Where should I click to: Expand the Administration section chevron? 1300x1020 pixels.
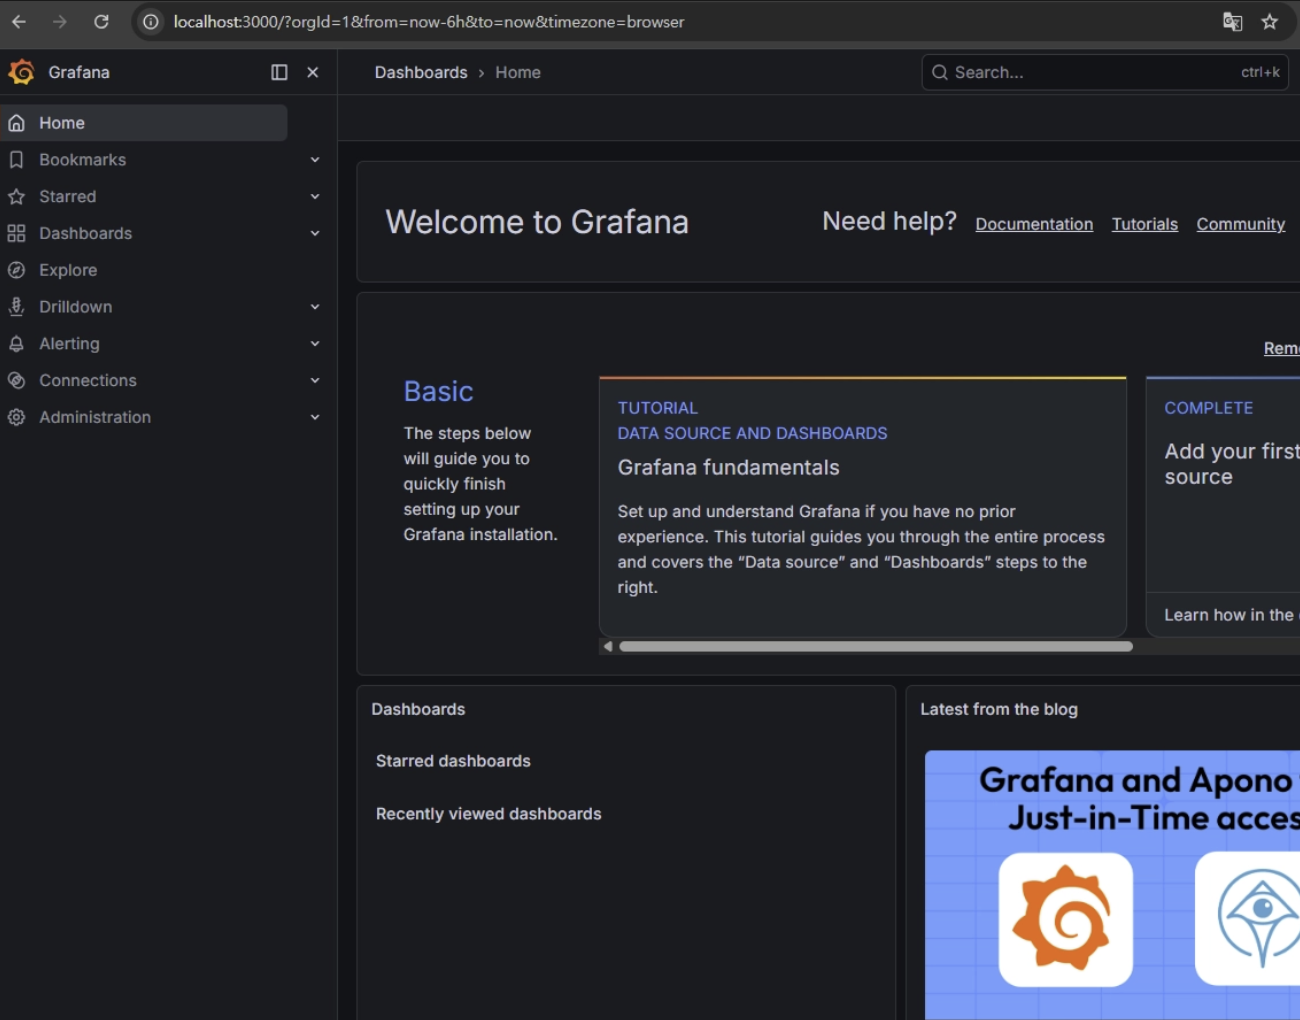click(315, 417)
